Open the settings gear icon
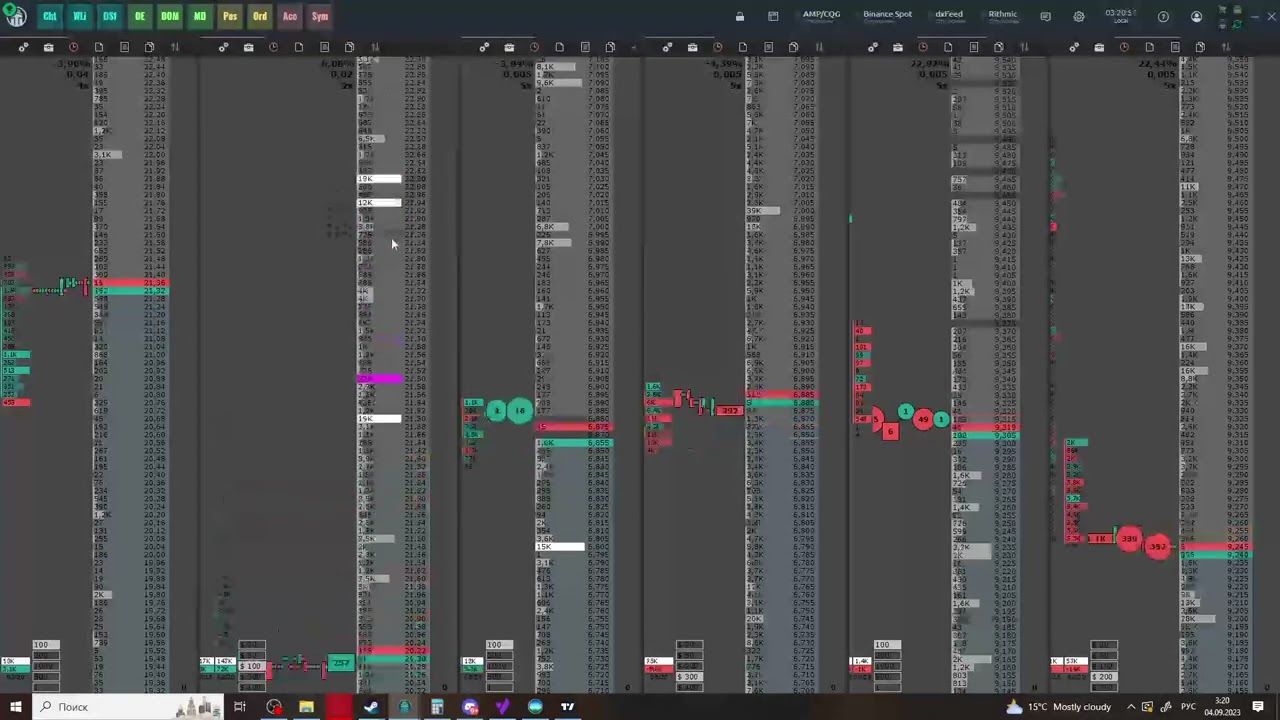Image resolution: width=1280 pixels, height=720 pixels. pyautogui.click(x=1079, y=16)
